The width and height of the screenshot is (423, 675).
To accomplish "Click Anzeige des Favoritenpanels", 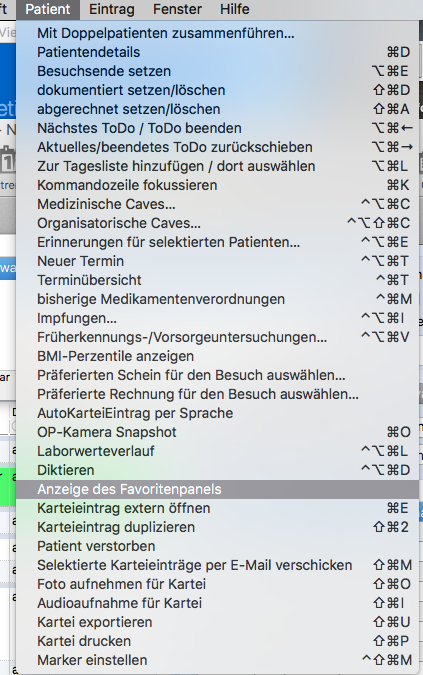I will pos(217,489).
